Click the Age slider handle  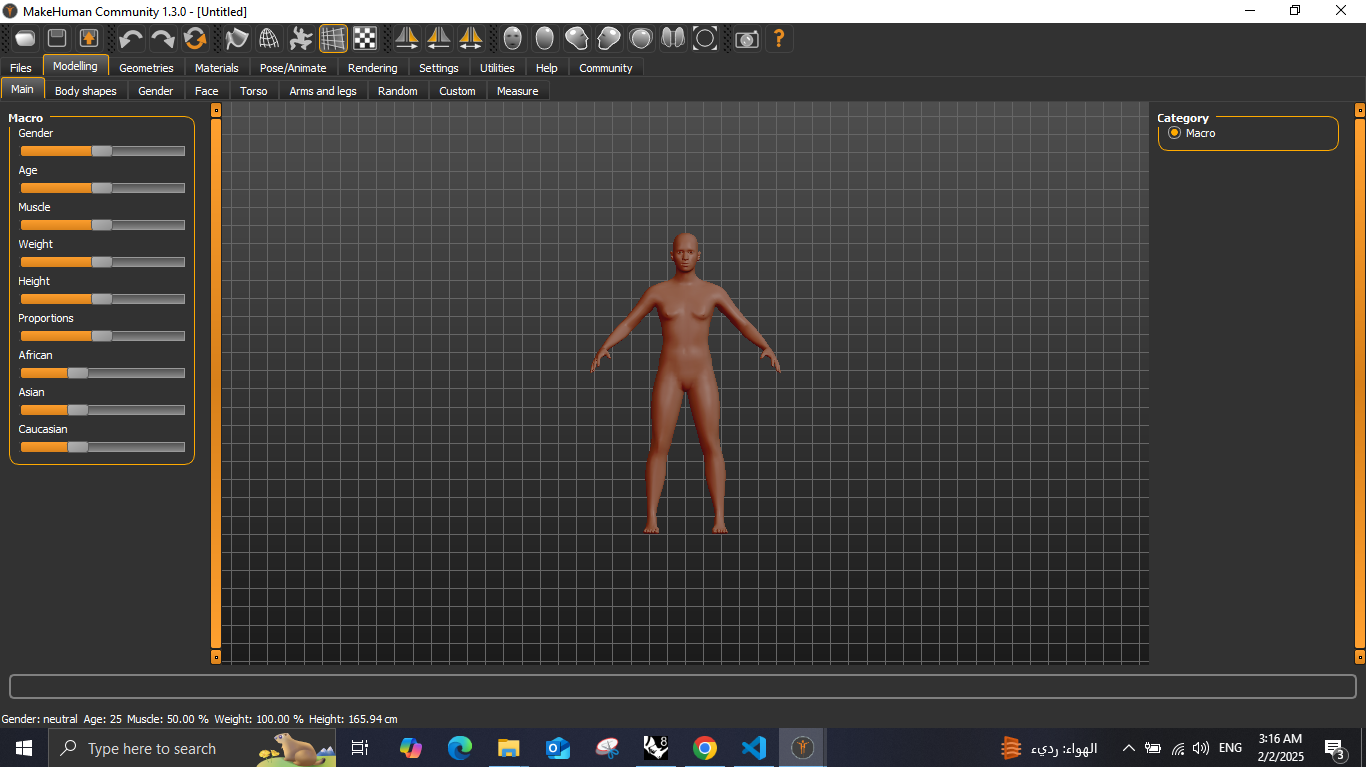click(102, 188)
